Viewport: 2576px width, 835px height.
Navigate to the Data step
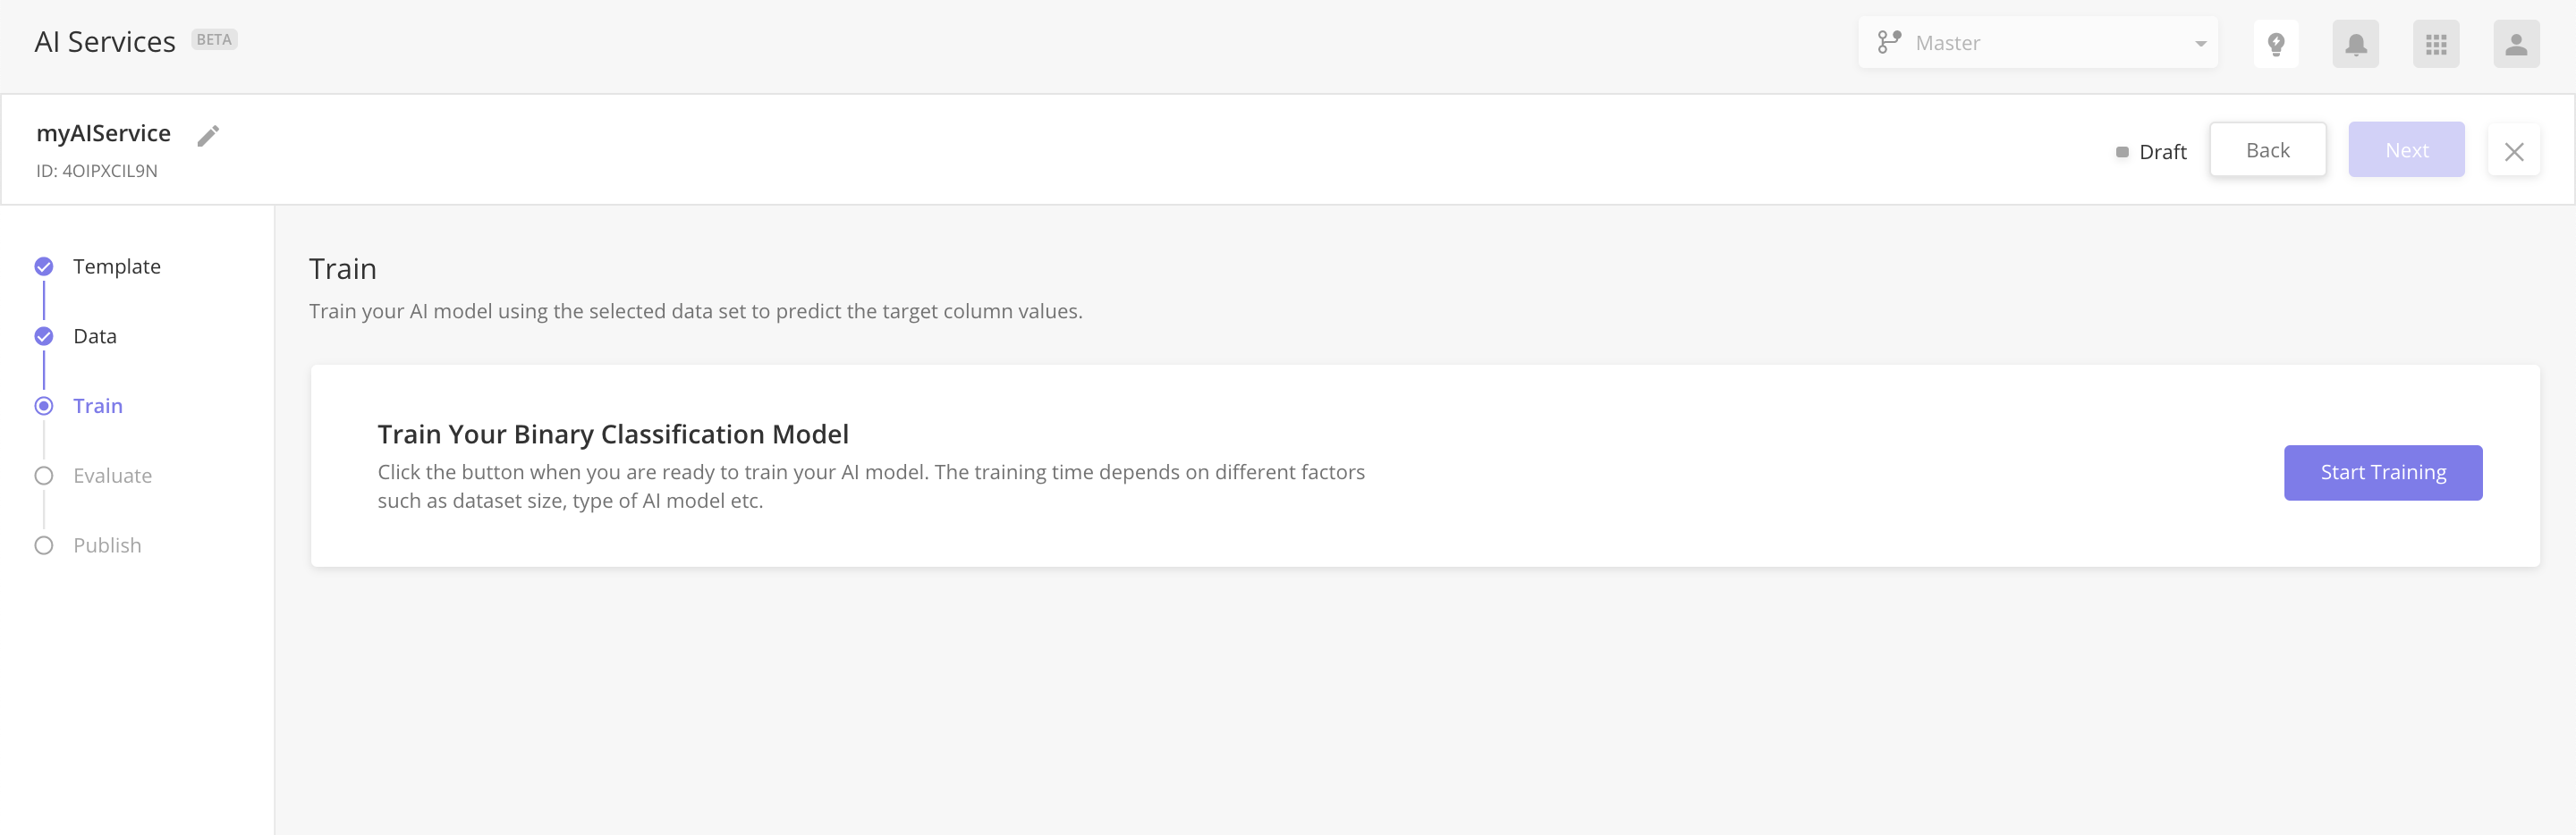[x=94, y=336]
